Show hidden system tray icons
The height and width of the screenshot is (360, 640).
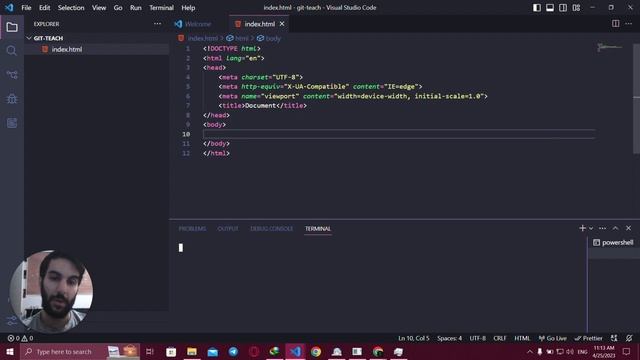(530, 351)
